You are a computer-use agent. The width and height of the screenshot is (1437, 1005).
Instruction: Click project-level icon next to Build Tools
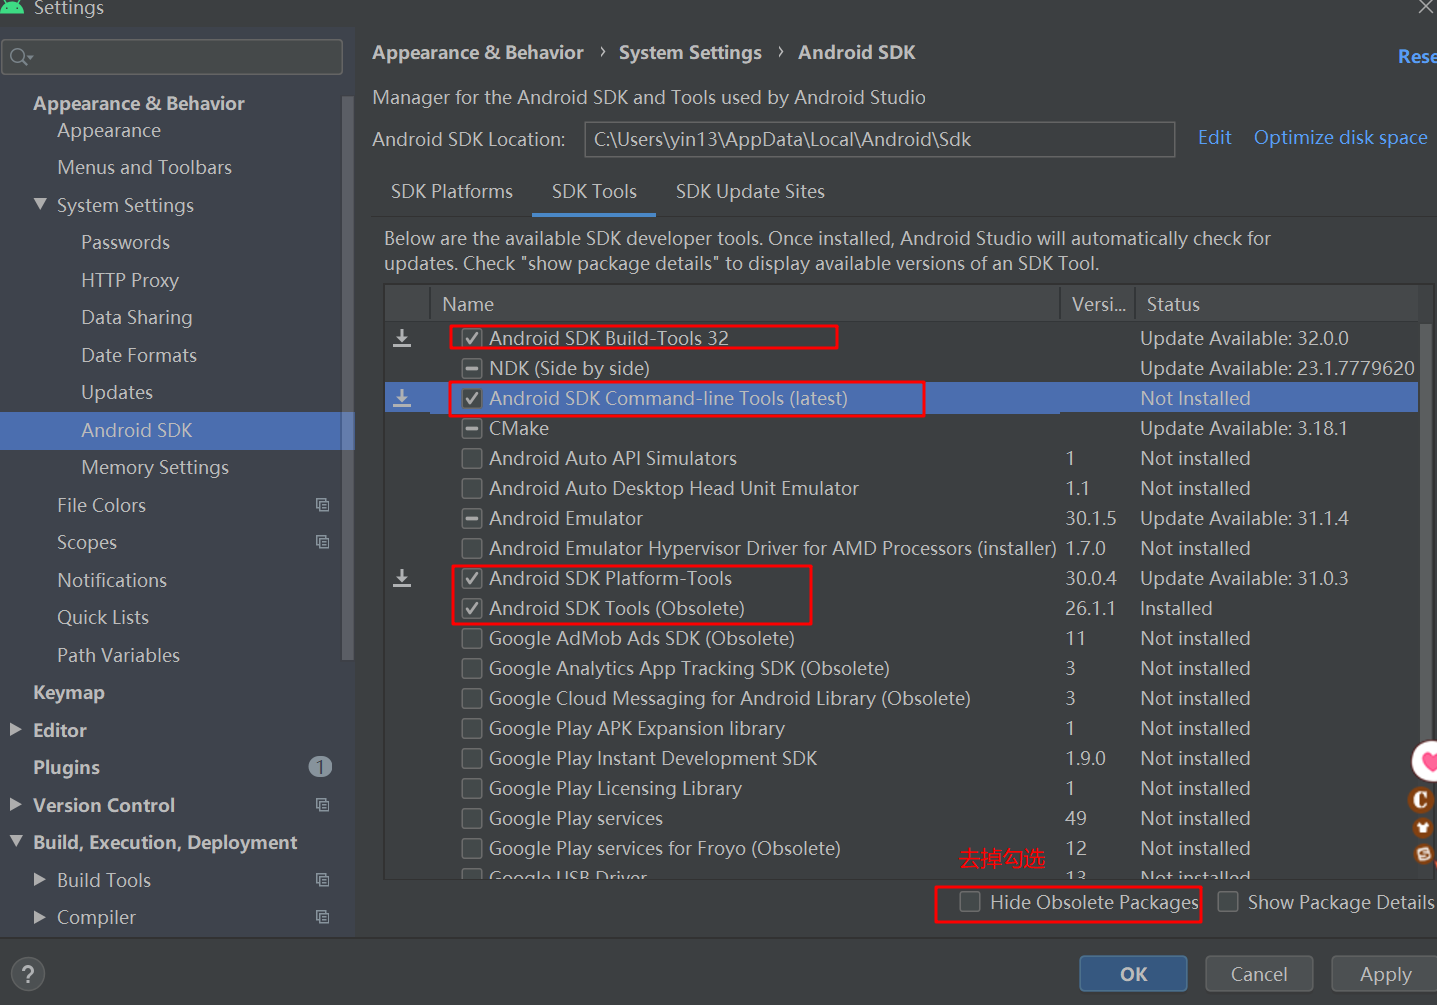click(322, 880)
